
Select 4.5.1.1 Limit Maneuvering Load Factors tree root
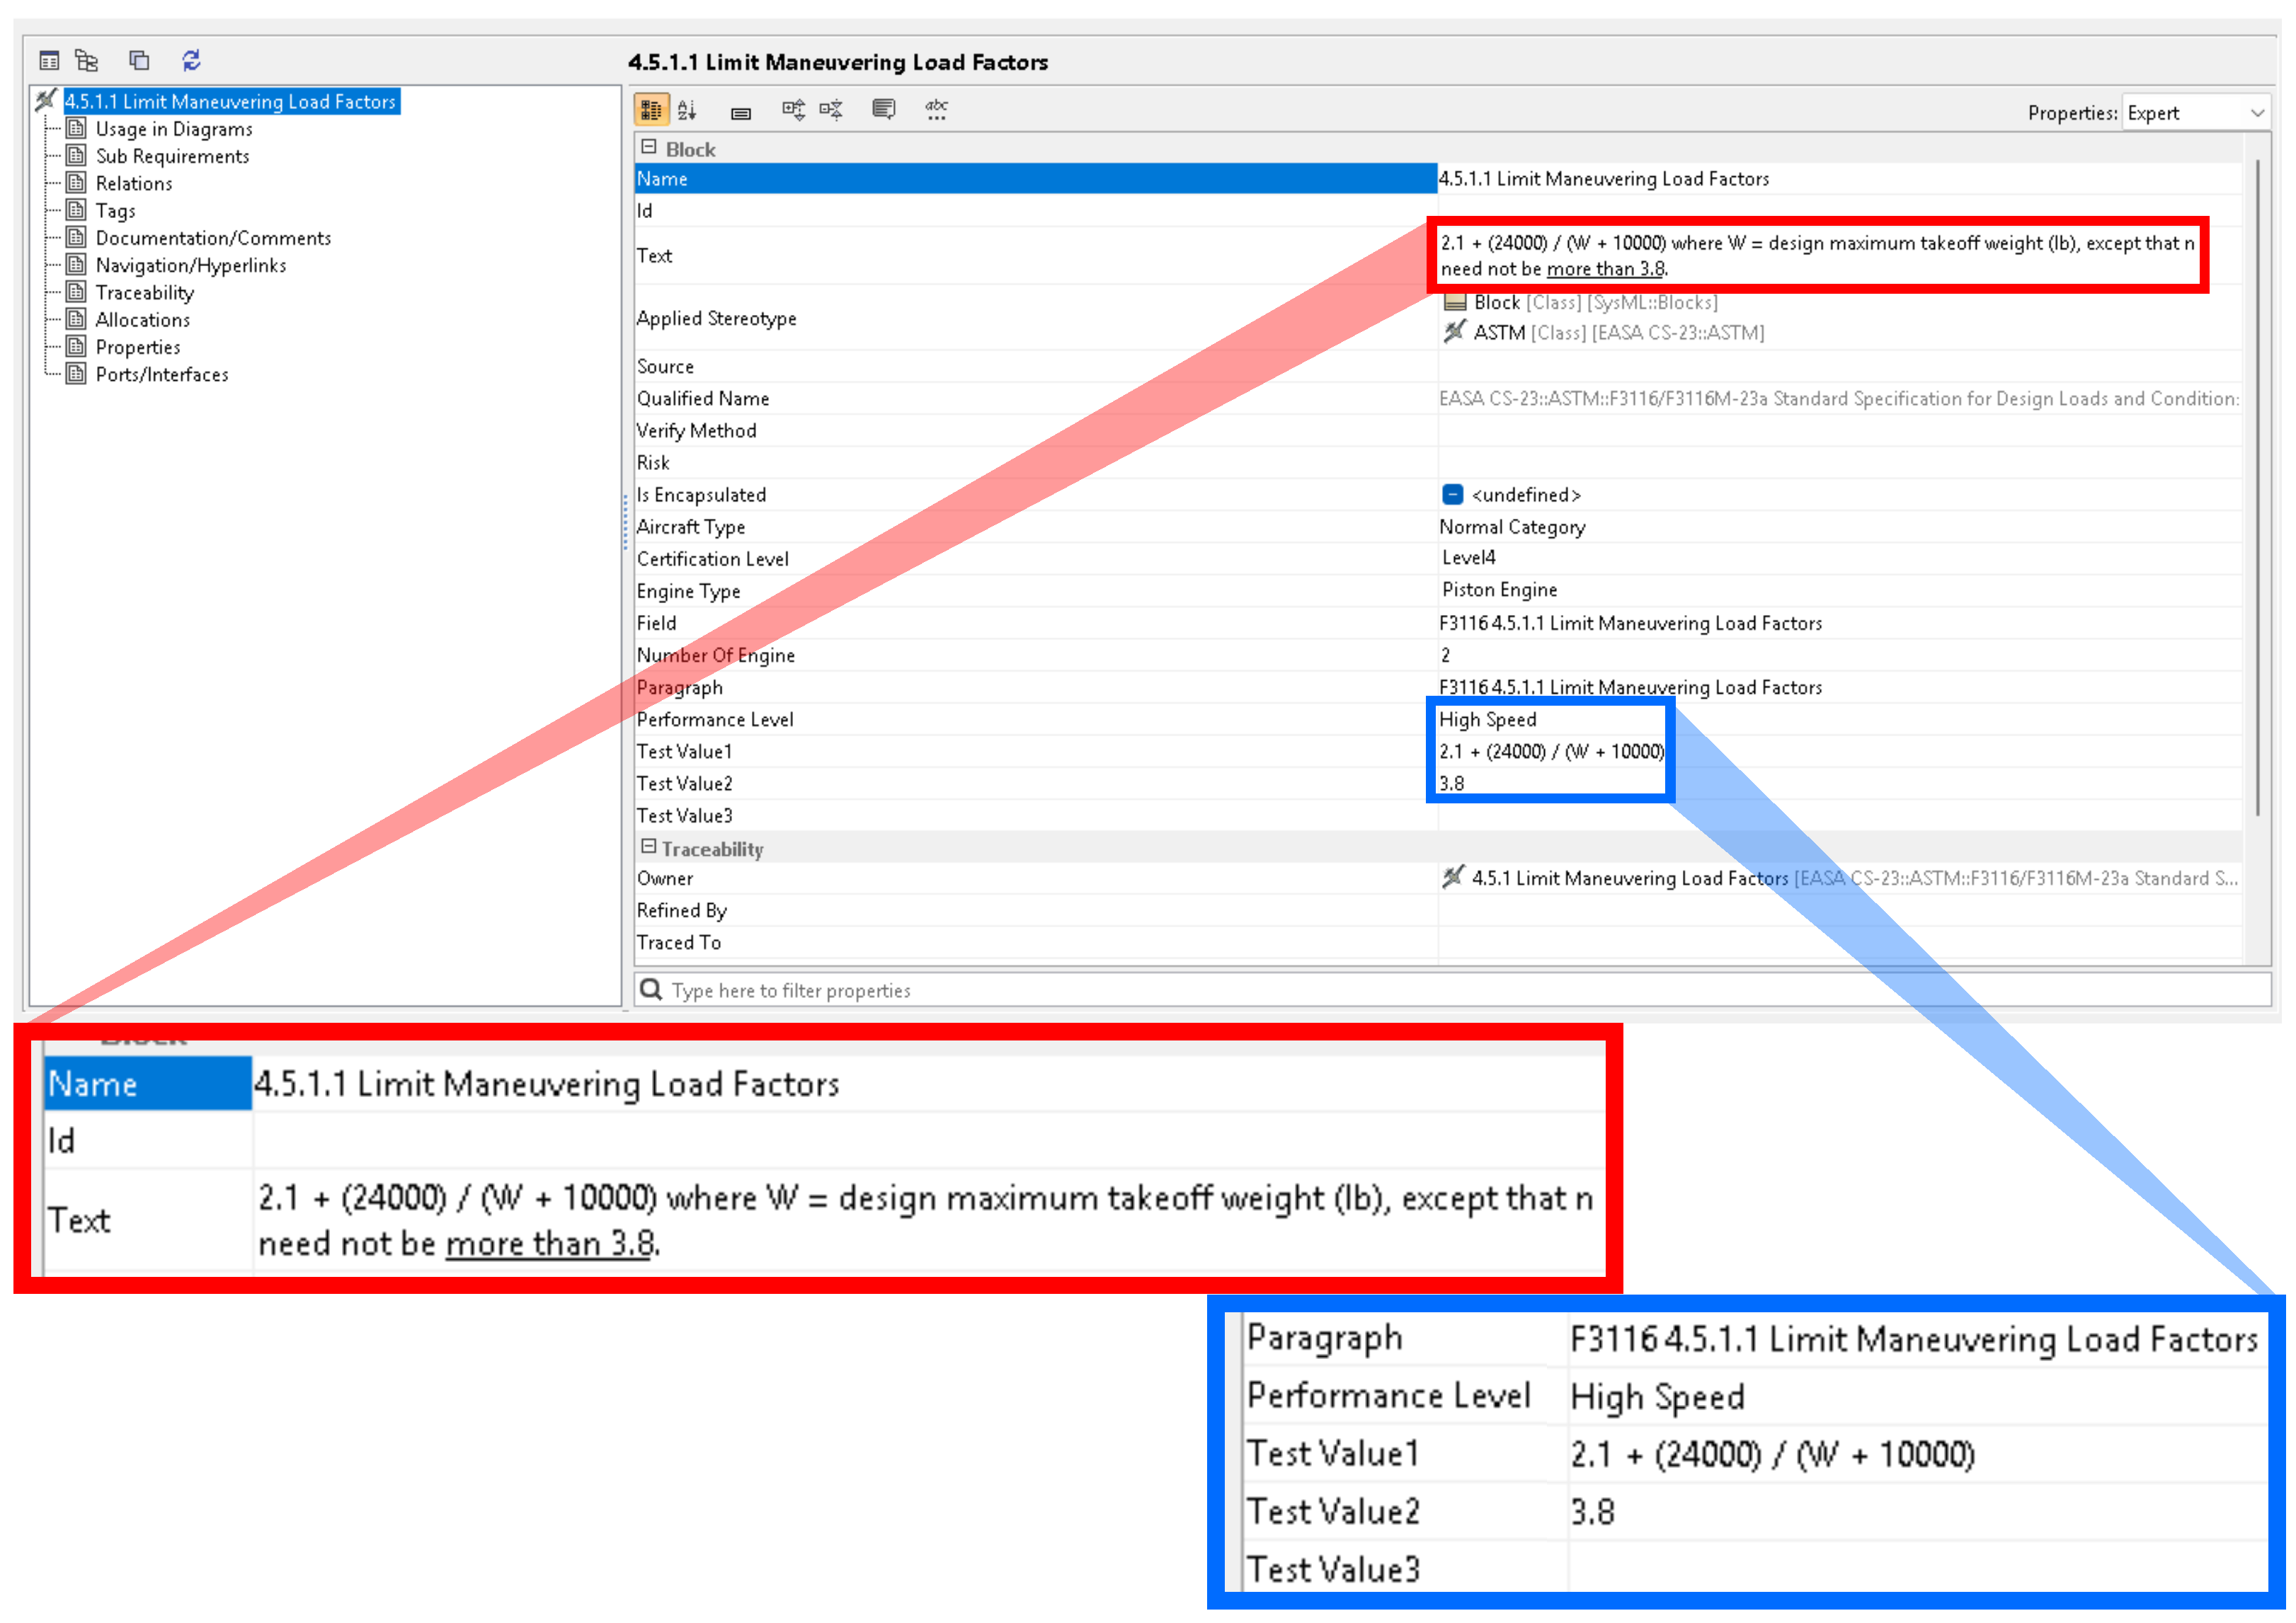pos(231,101)
